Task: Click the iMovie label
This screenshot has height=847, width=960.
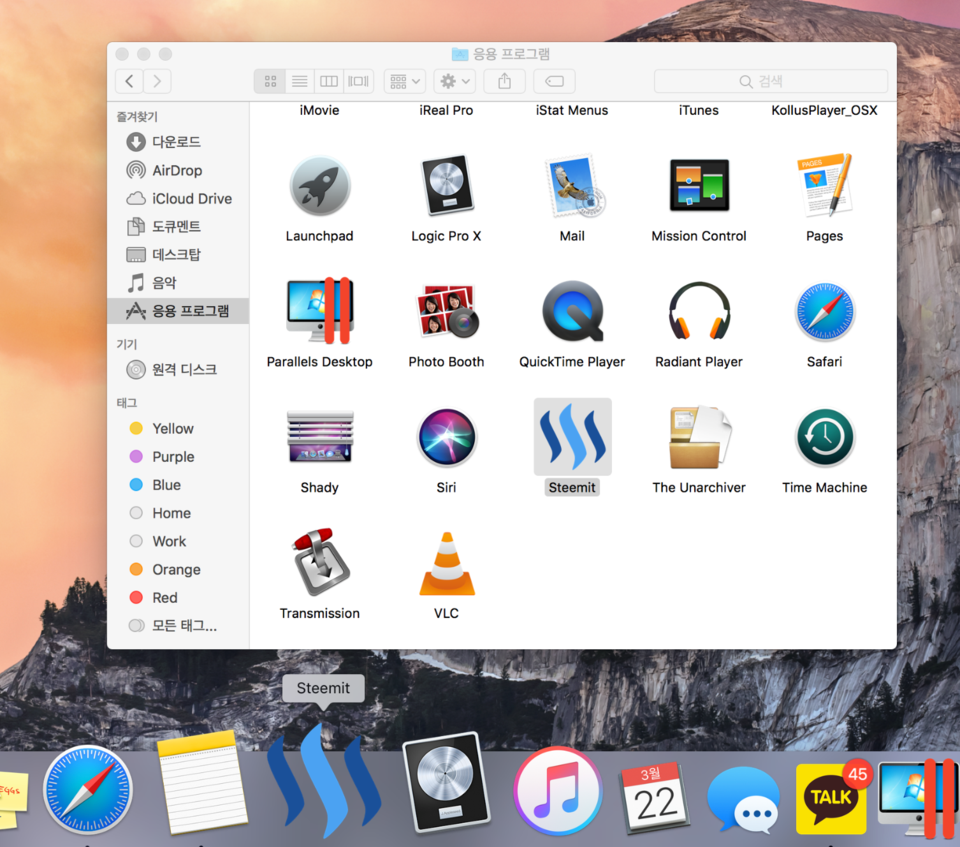Action: [x=320, y=110]
